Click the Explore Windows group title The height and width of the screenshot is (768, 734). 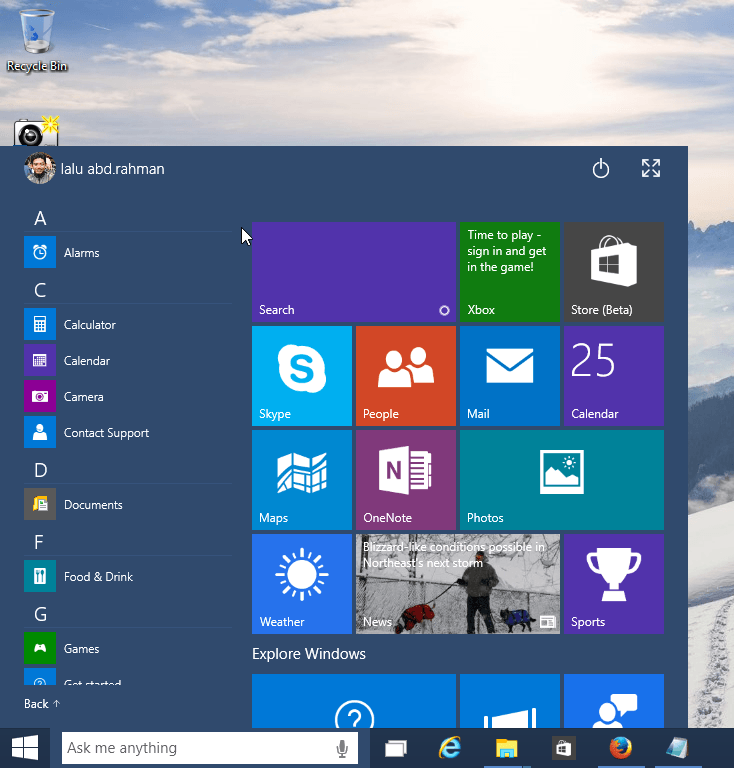point(308,654)
